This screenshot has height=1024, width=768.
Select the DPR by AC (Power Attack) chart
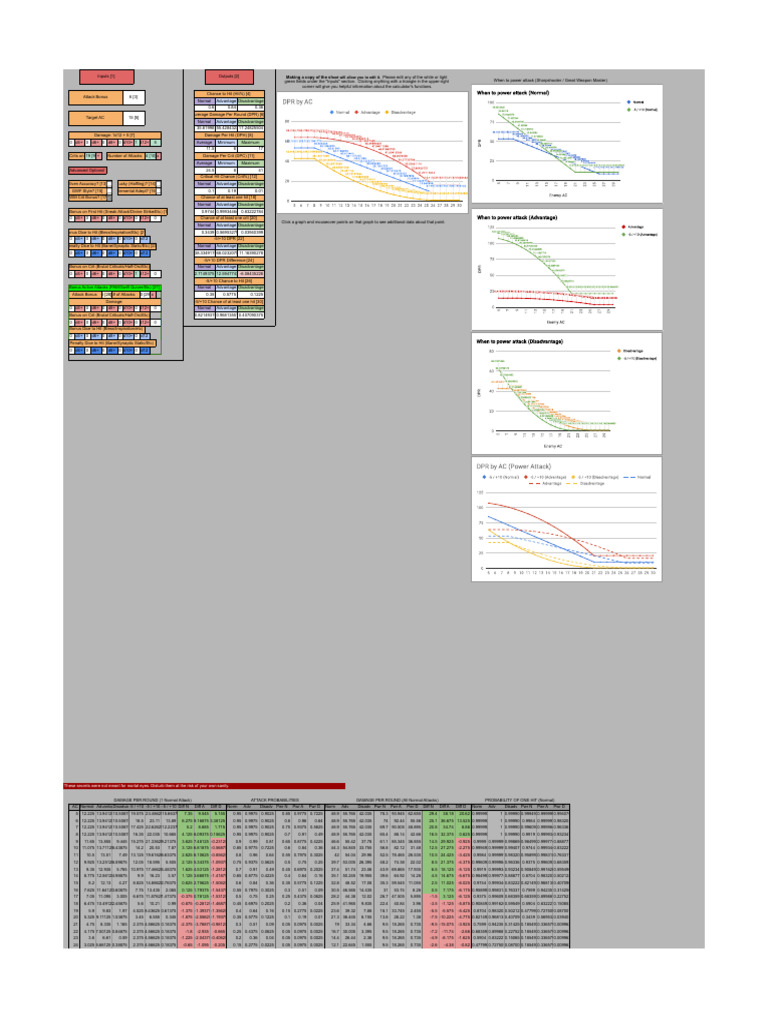[567, 519]
